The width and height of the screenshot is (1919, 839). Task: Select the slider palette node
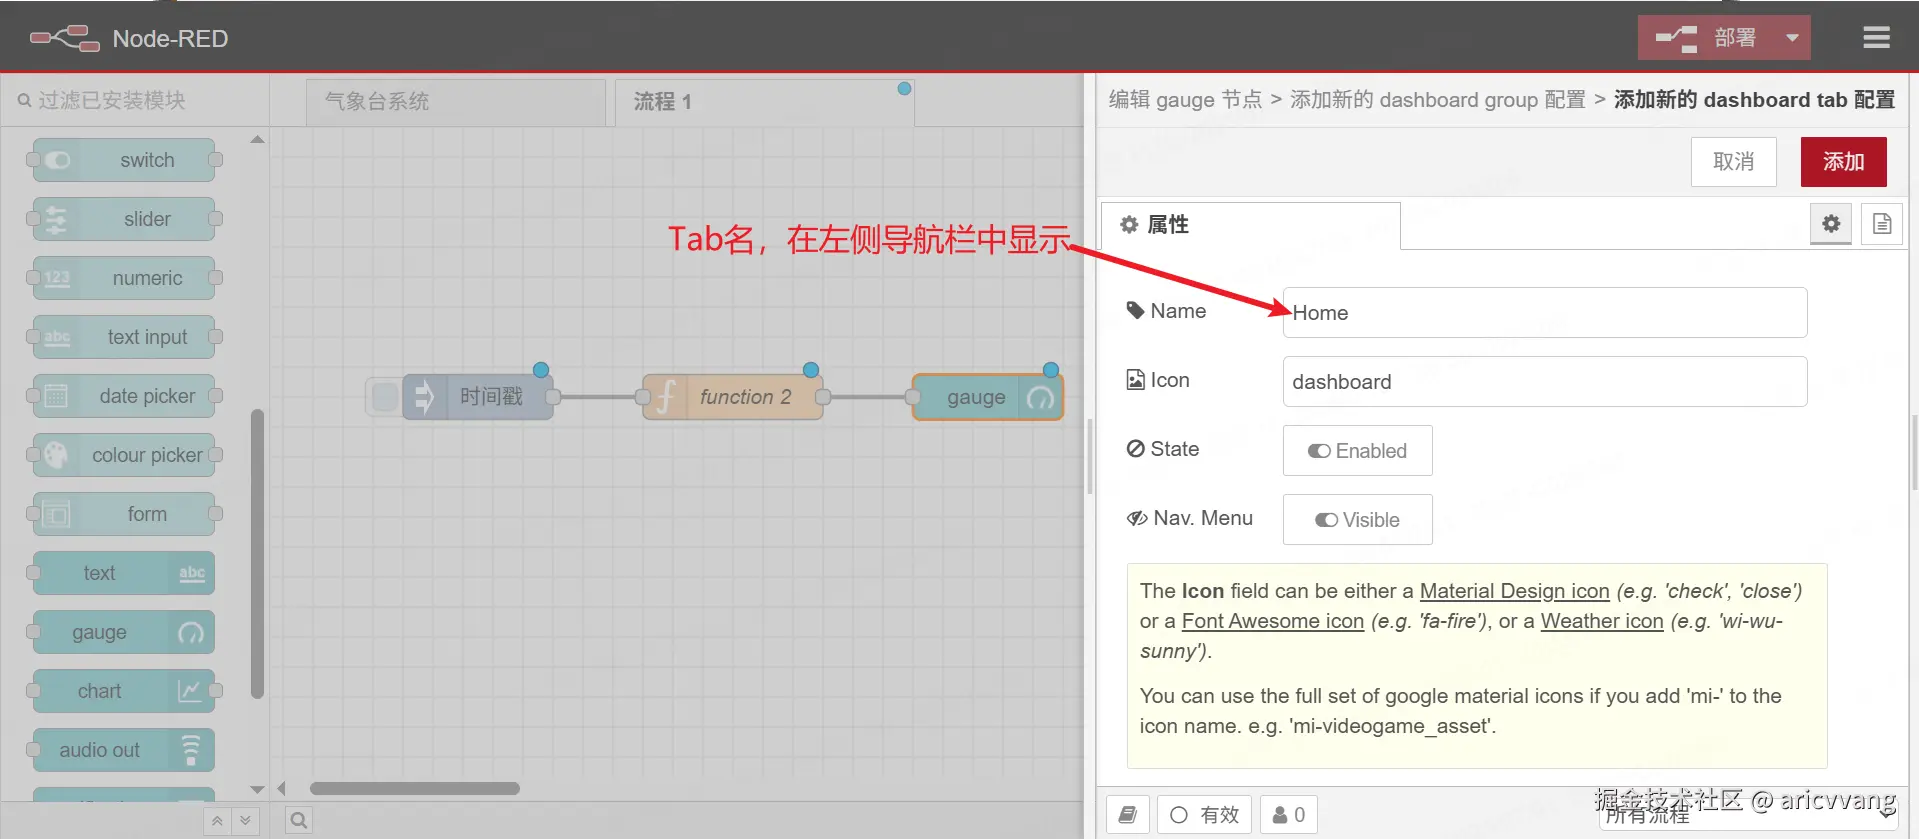(124, 219)
